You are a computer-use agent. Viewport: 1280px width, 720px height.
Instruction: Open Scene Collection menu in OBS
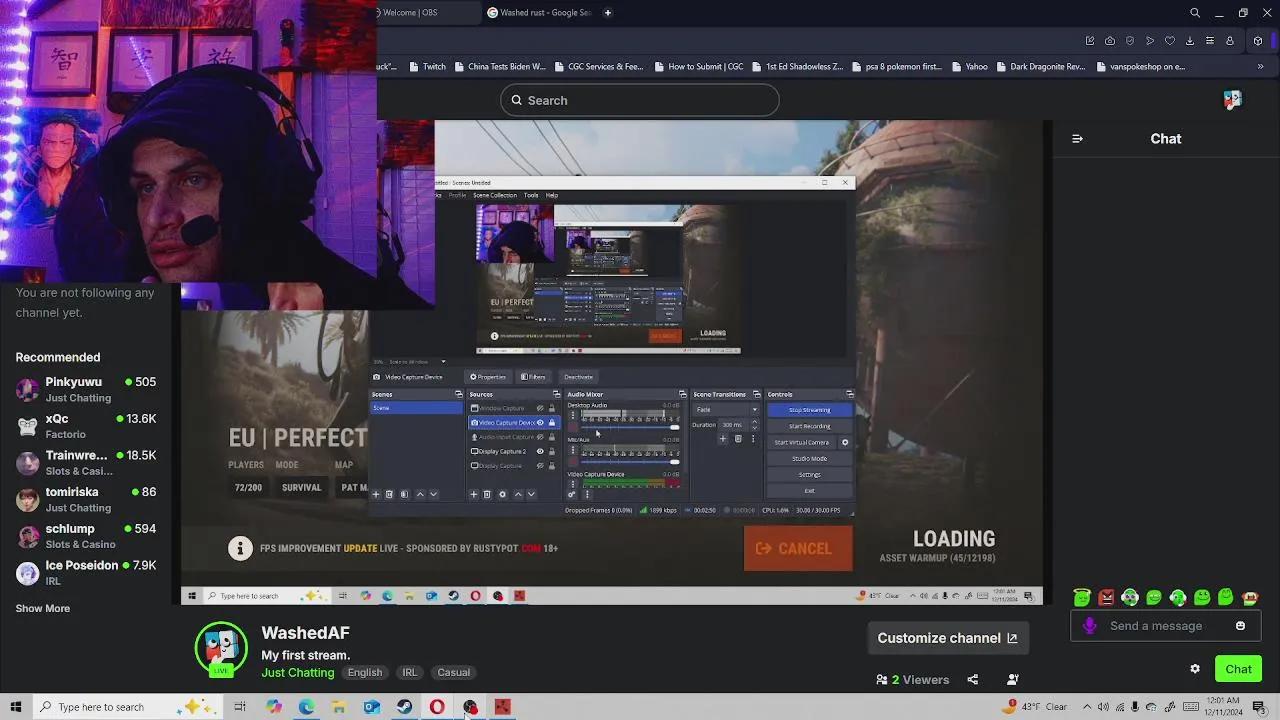(495, 195)
